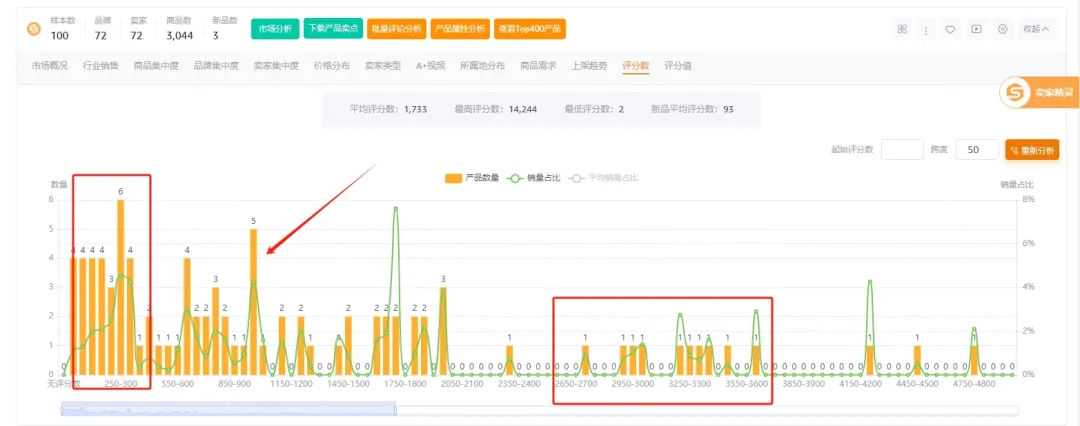The height and width of the screenshot is (426, 1080).
Task: Click the 新品数 3 value
Action: [216, 35]
